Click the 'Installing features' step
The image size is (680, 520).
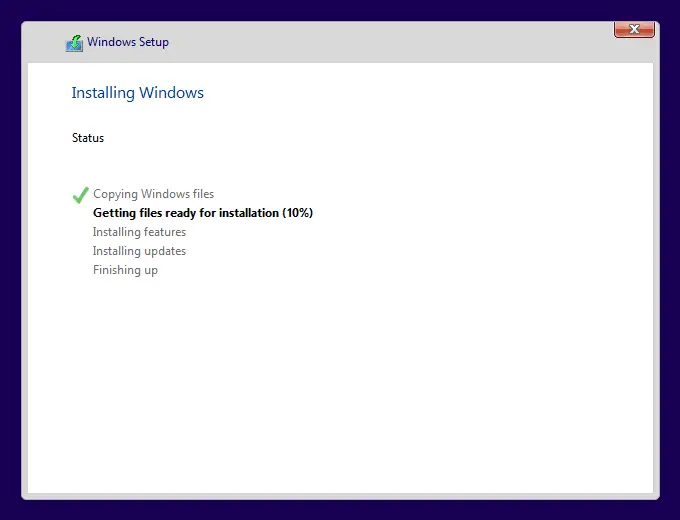coord(139,232)
